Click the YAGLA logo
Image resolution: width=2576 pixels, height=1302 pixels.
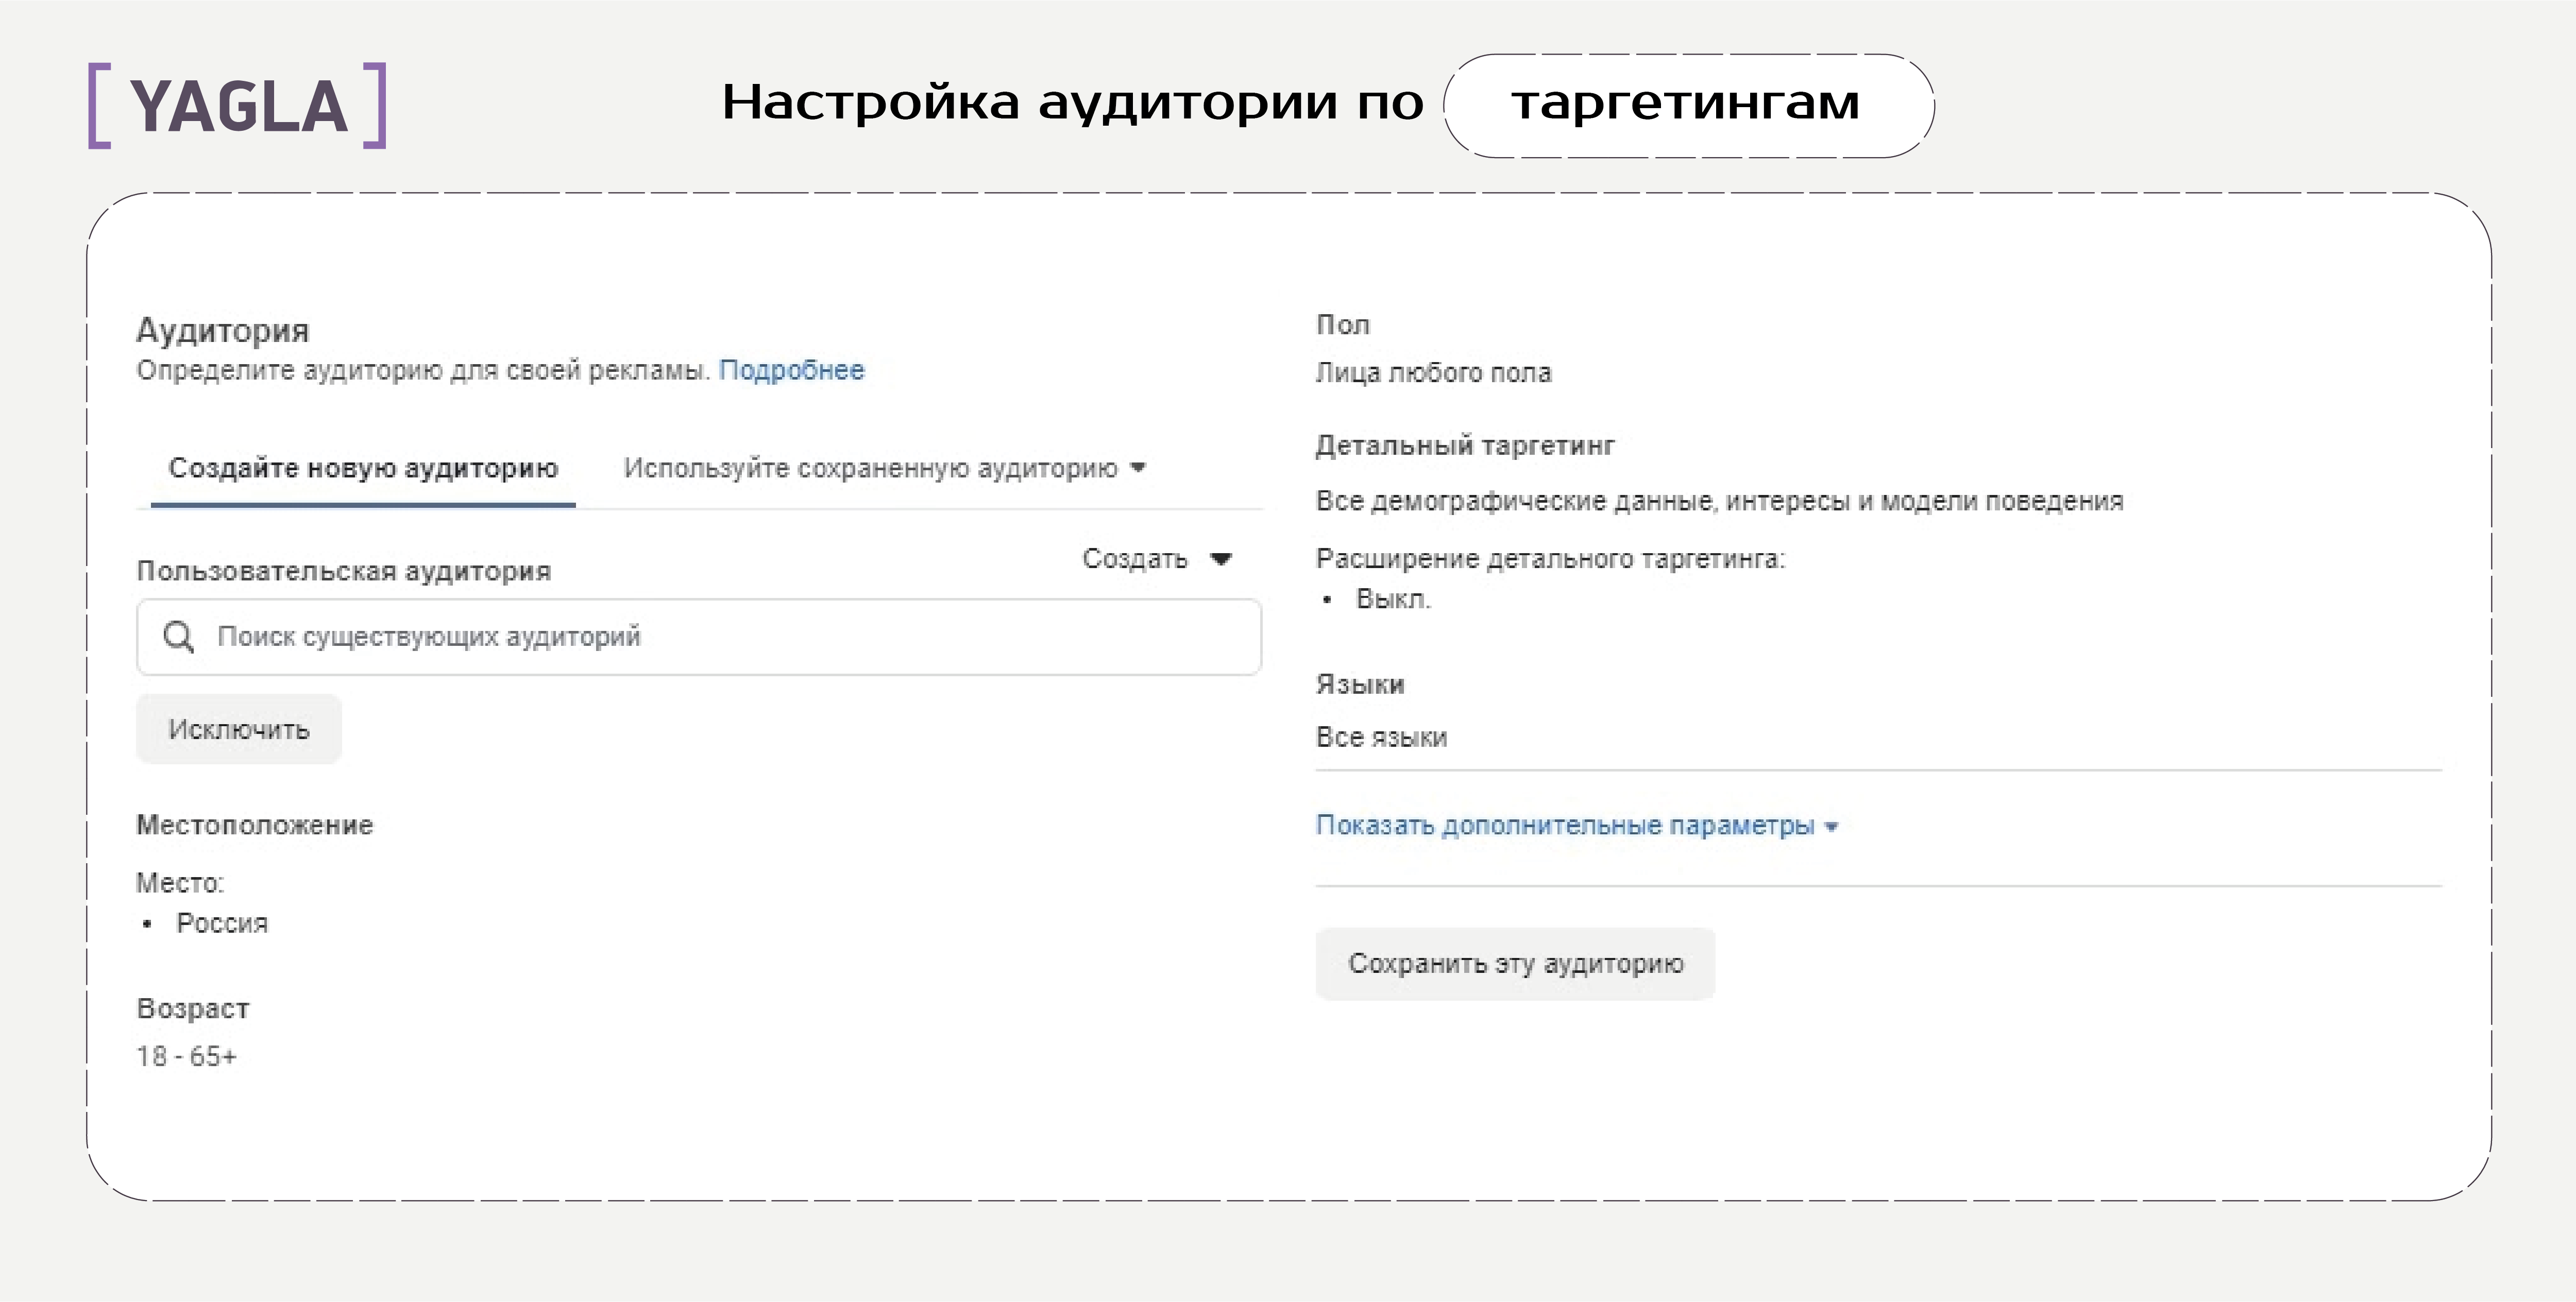point(237,106)
